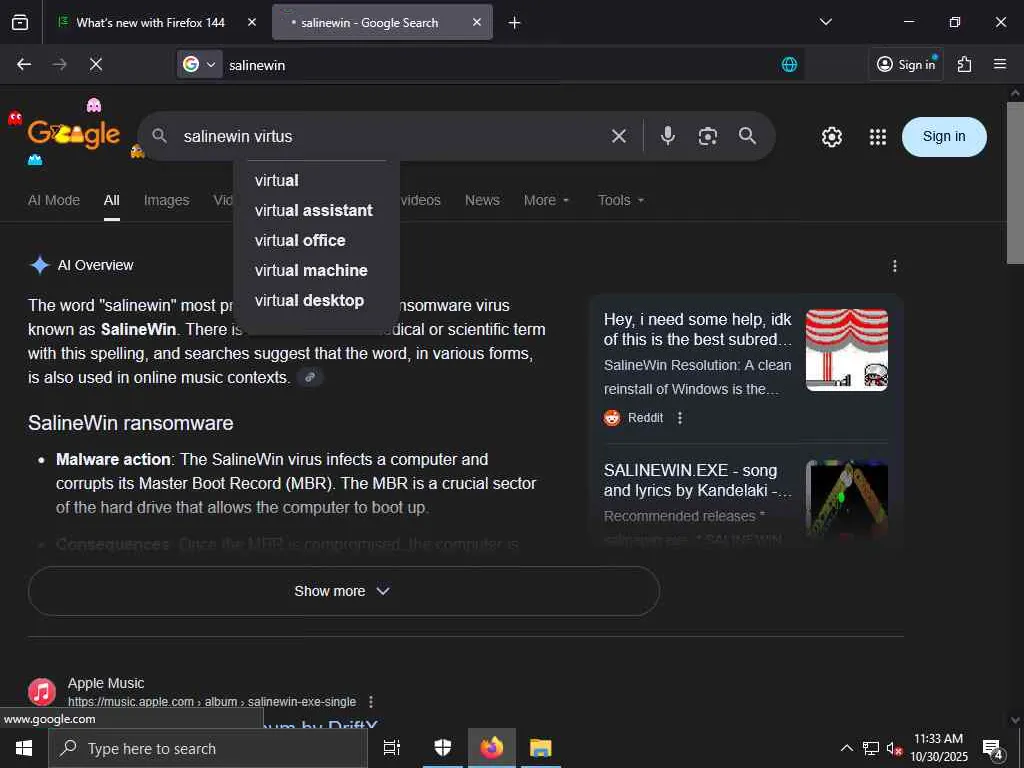This screenshot has height=768, width=1024.
Task: Open search by image camera icon
Action: (x=708, y=136)
